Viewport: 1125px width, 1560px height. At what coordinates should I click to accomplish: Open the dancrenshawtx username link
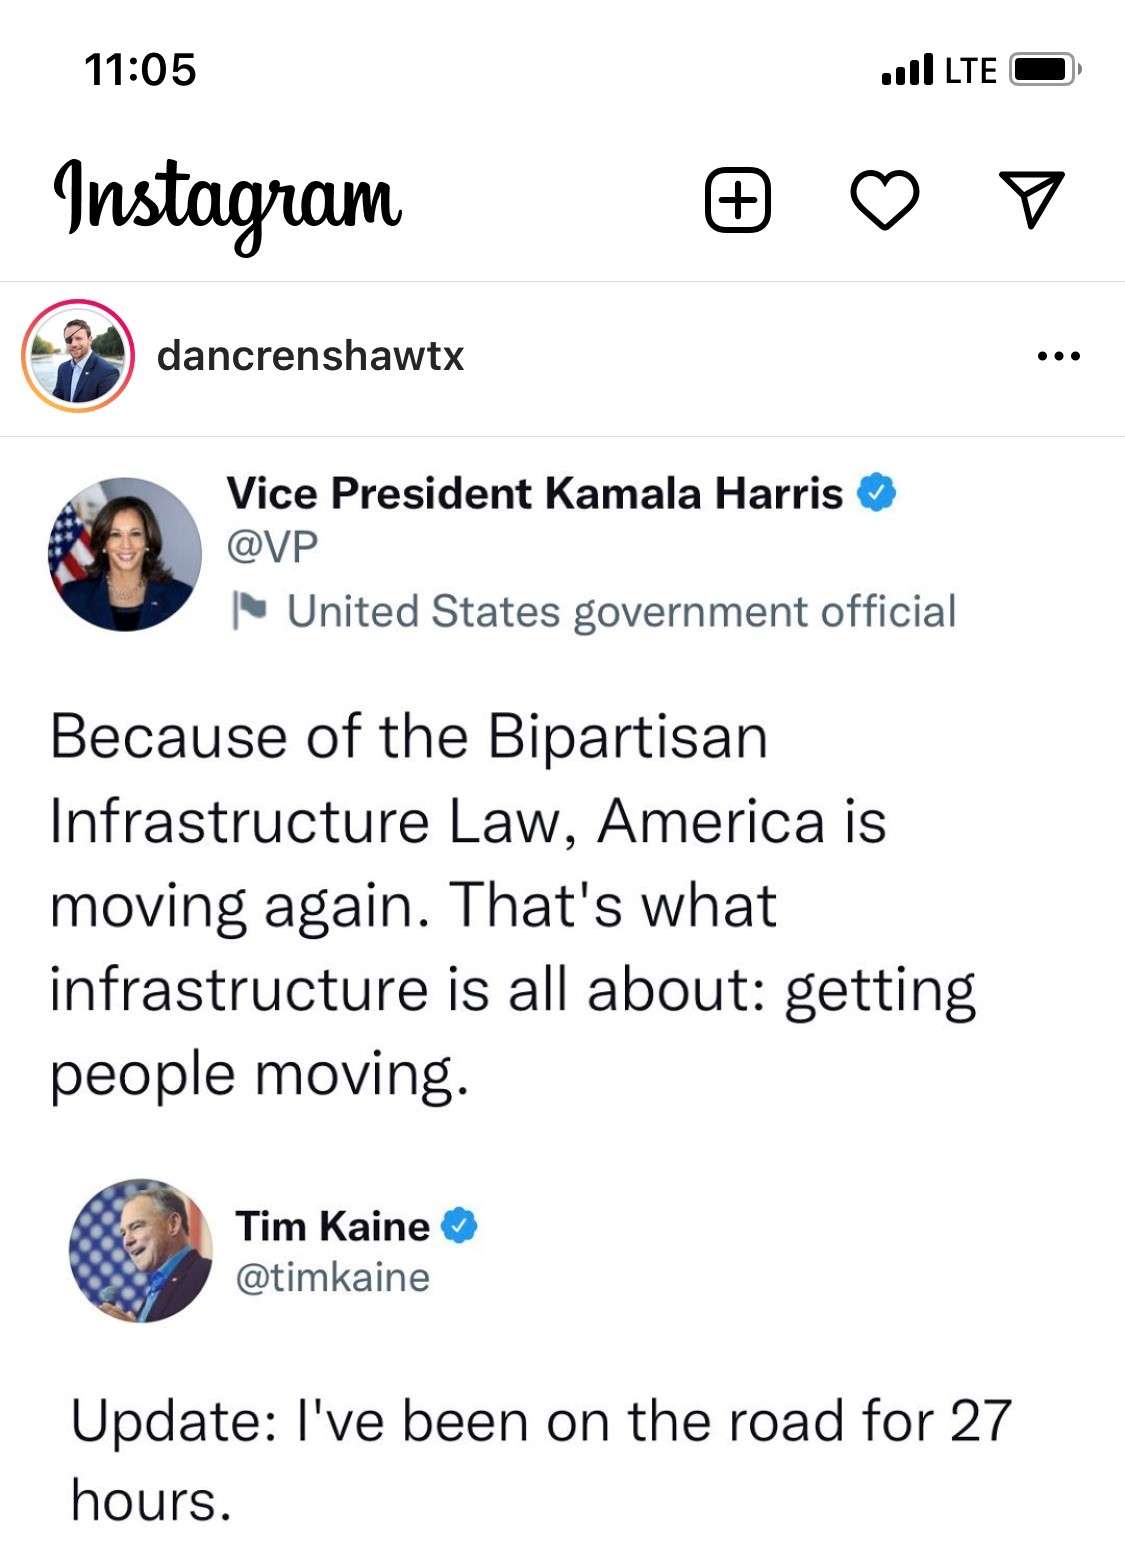310,356
